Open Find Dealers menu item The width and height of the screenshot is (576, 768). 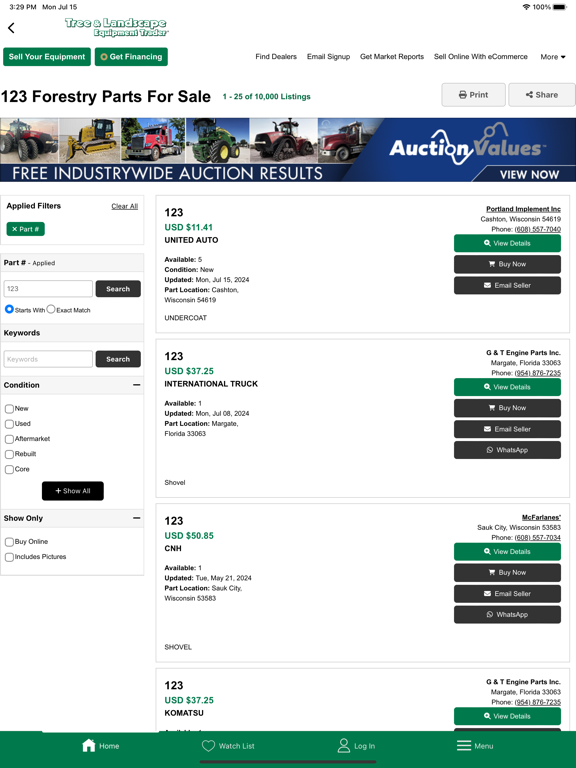(x=276, y=57)
